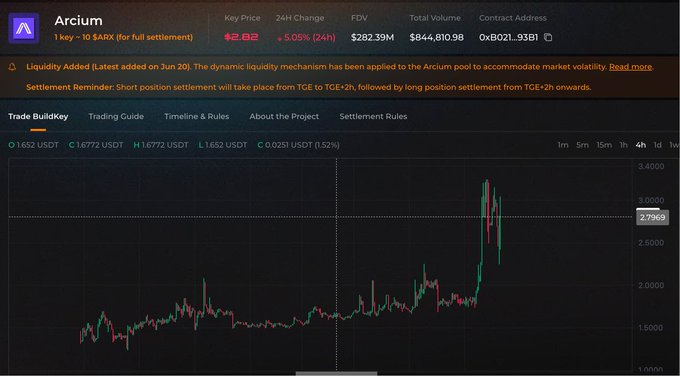Click the $844,810.98 total volume value
The width and height of the screenshot is (680, 376).
point(436,37)
